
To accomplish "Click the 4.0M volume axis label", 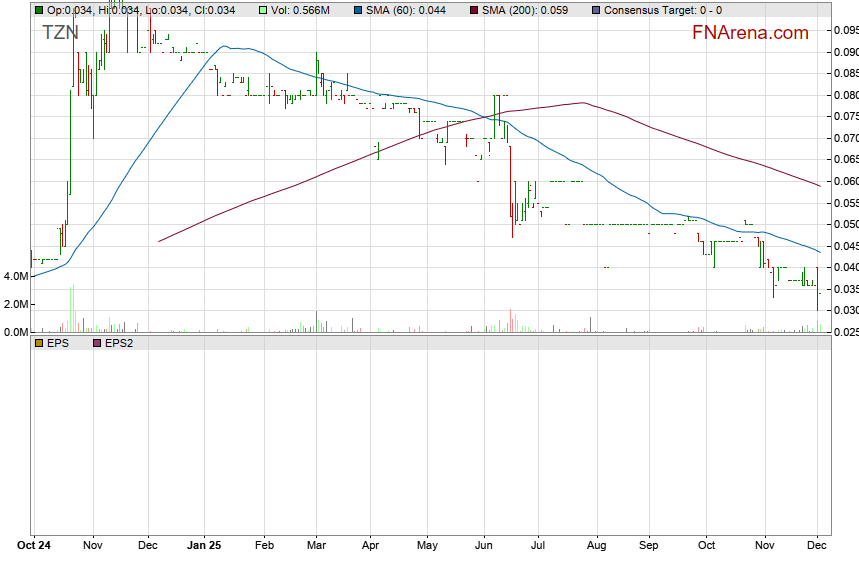I will click(15, 276).
